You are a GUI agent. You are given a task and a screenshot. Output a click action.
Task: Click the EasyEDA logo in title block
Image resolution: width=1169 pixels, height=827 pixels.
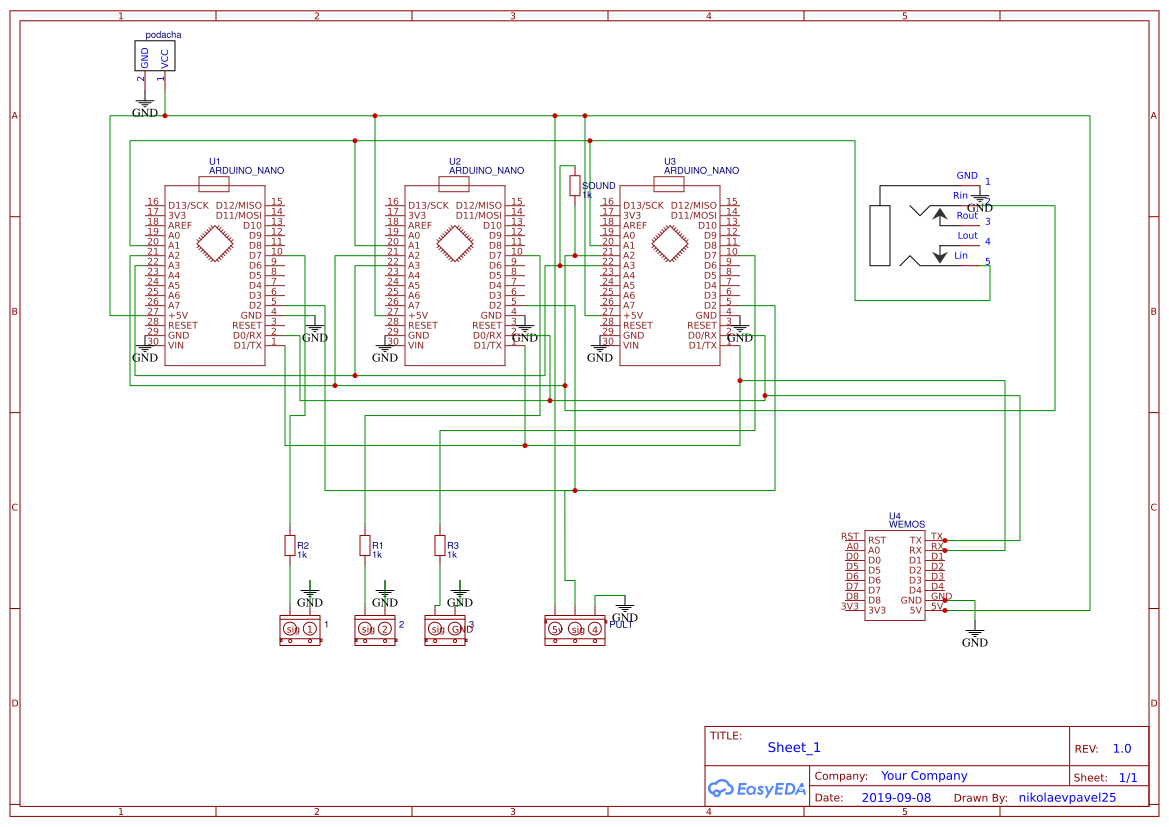coord(756,788)
